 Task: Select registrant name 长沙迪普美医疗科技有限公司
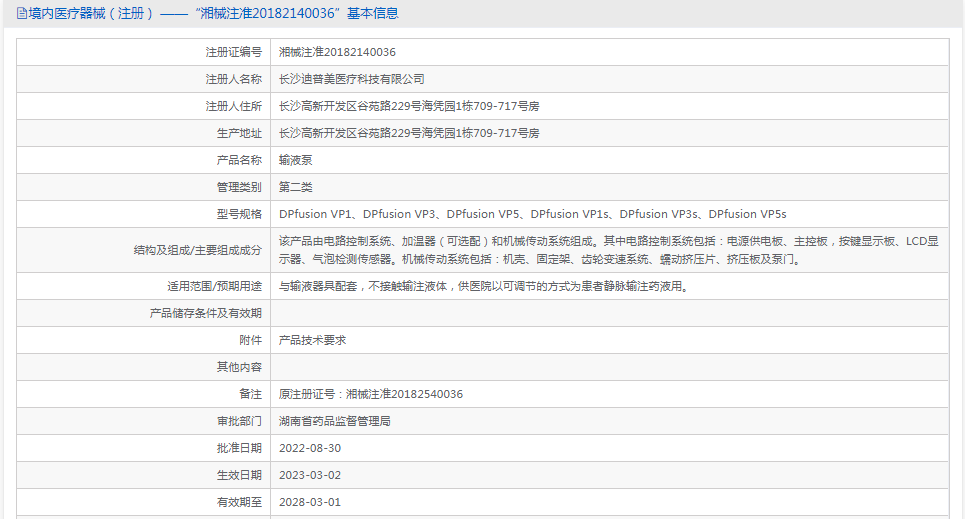tap(351, 79)
